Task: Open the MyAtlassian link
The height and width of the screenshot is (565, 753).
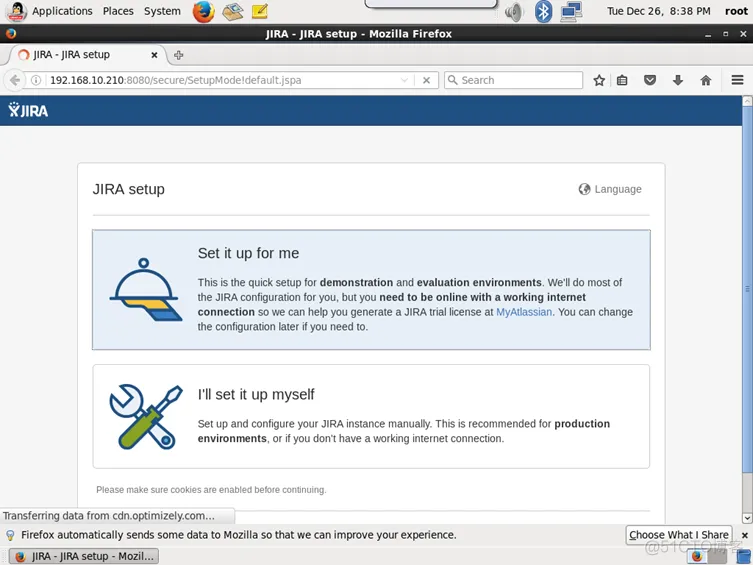Action: point(523,312)
